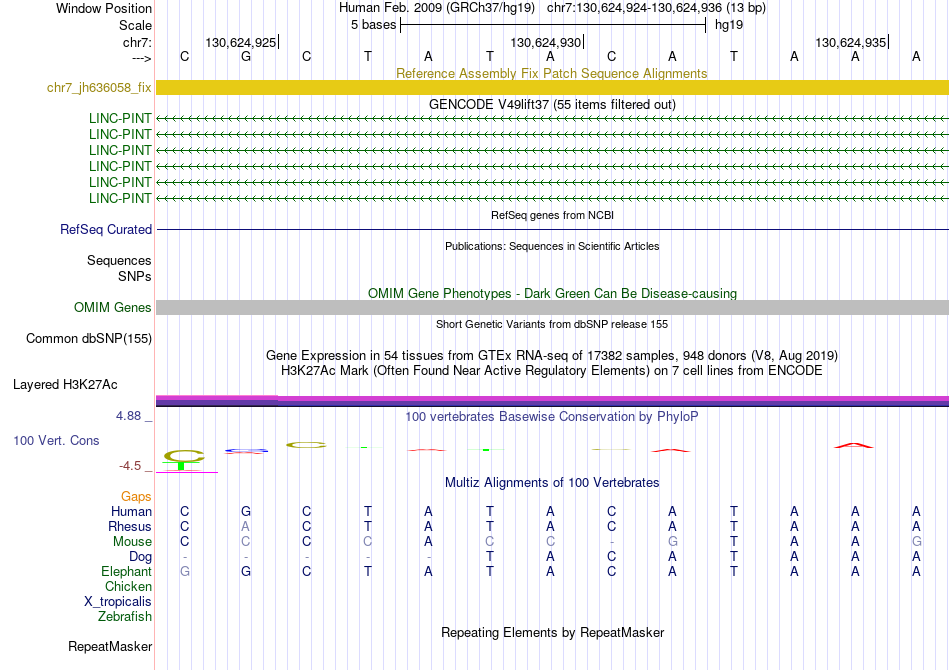Click the Common dbSNP(155) track label

coord(88,339)
